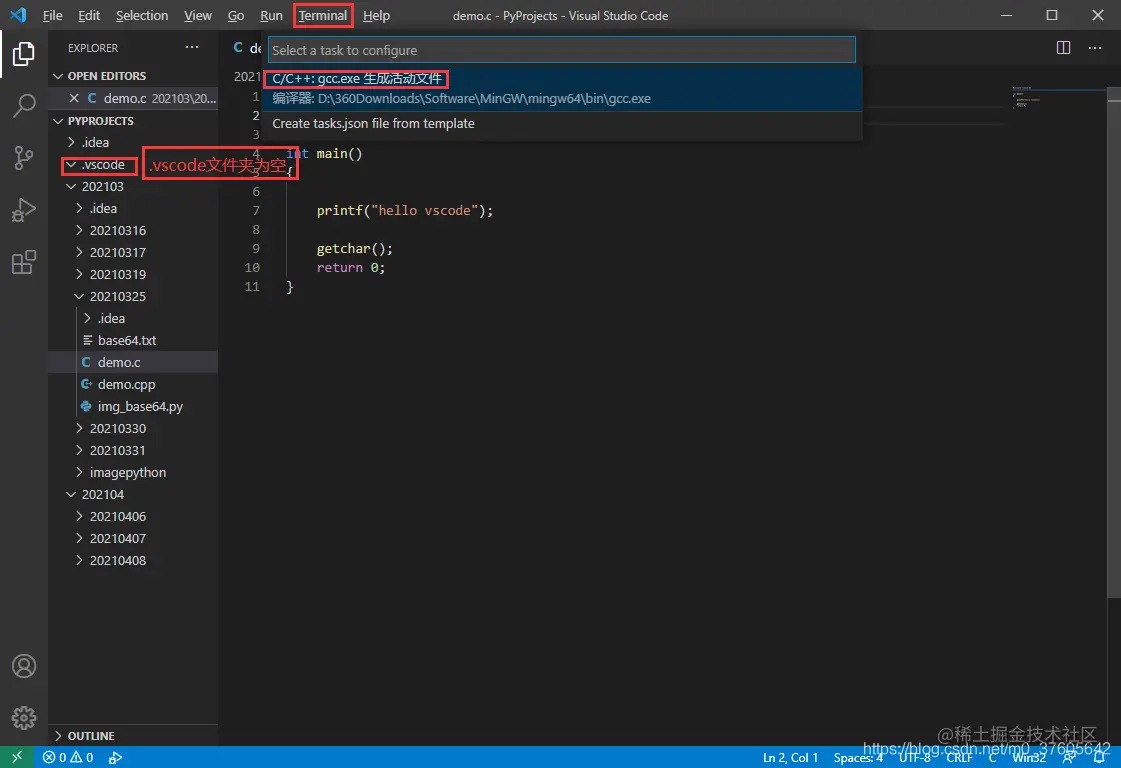1121x768 pixels.
Task: Click CRLF end of line setting
Action: 959,757
